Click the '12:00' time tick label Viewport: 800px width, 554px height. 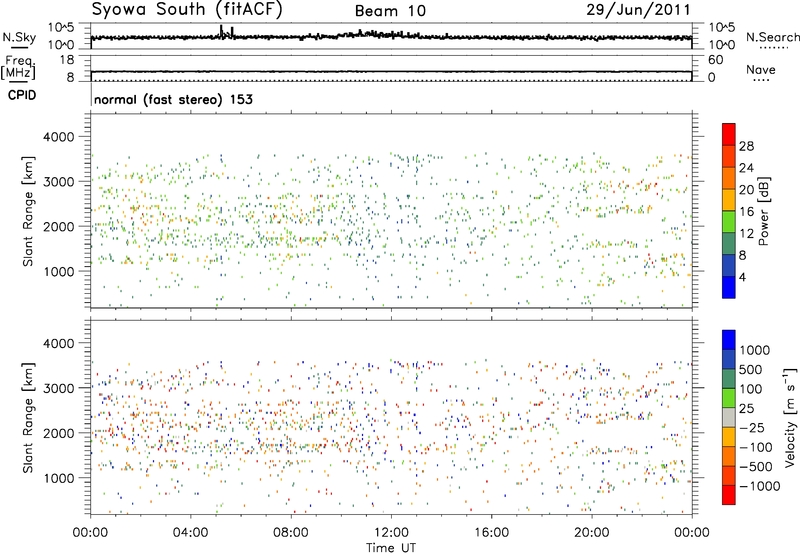391,533
